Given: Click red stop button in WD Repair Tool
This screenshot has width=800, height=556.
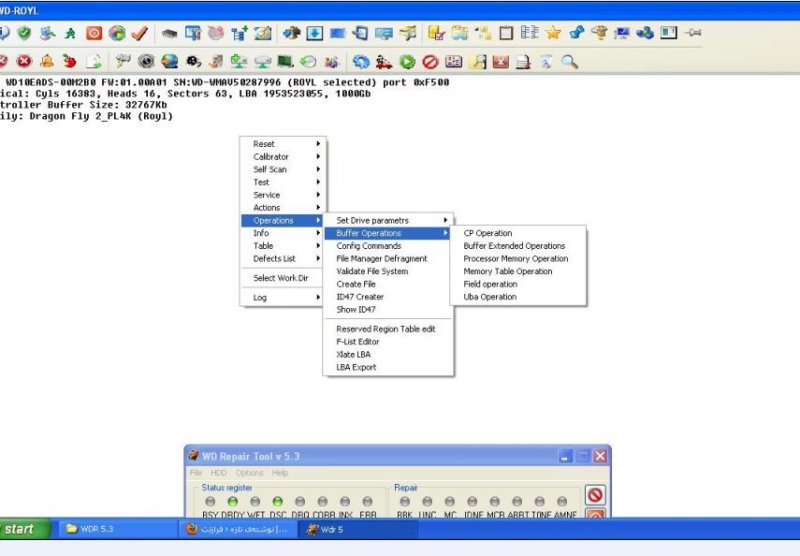Looking at the screenshot, I should [595, 495].
